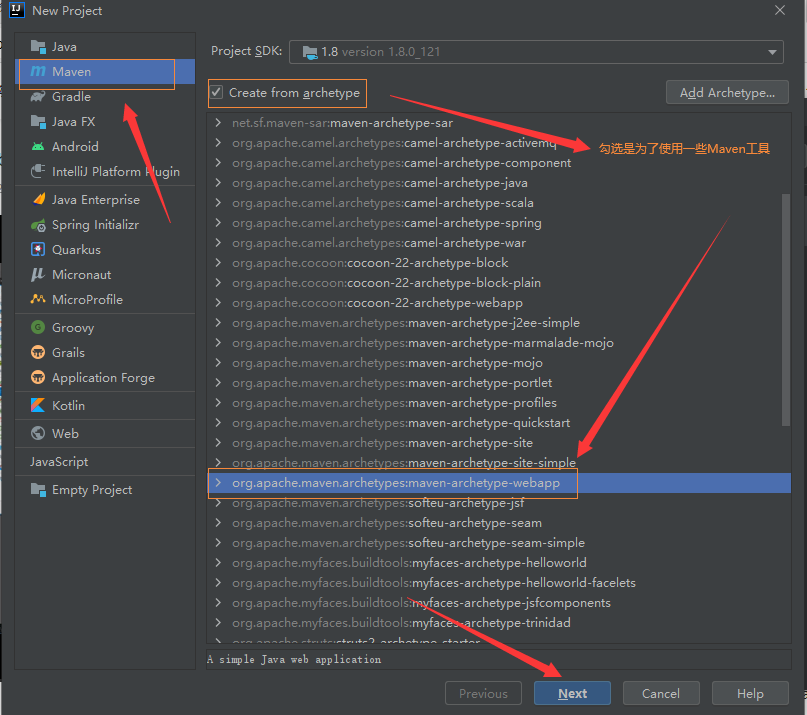Viewport: 807px width, 715px height.
Task: Expand the maven-archetype-webapp node
Action: 218,483
